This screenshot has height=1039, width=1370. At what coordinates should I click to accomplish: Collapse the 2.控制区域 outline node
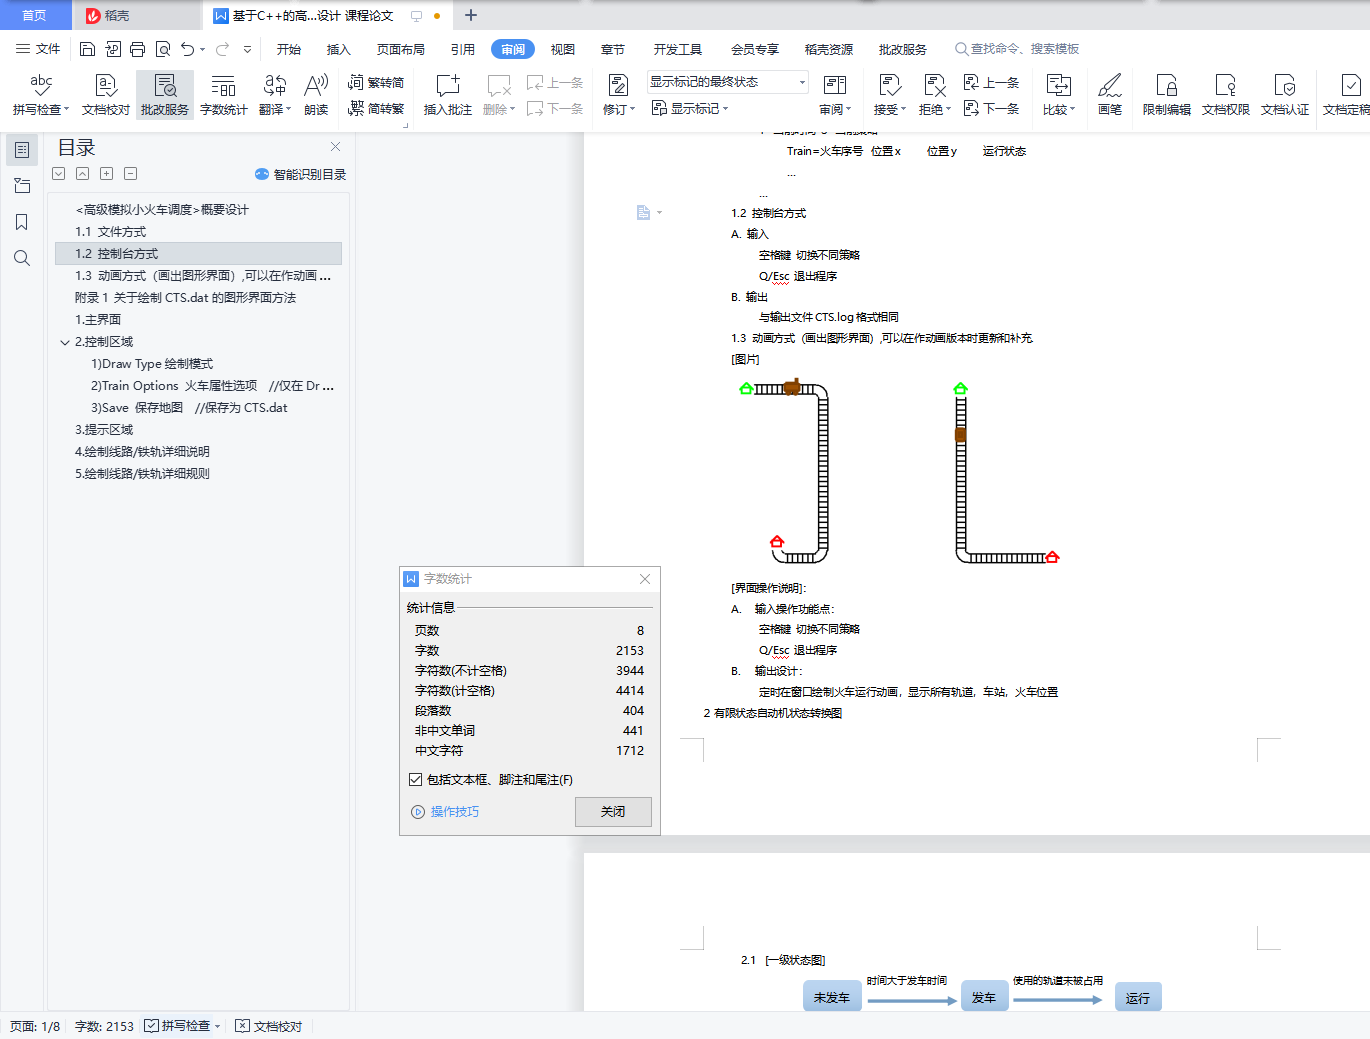click(x=65, y=342)
